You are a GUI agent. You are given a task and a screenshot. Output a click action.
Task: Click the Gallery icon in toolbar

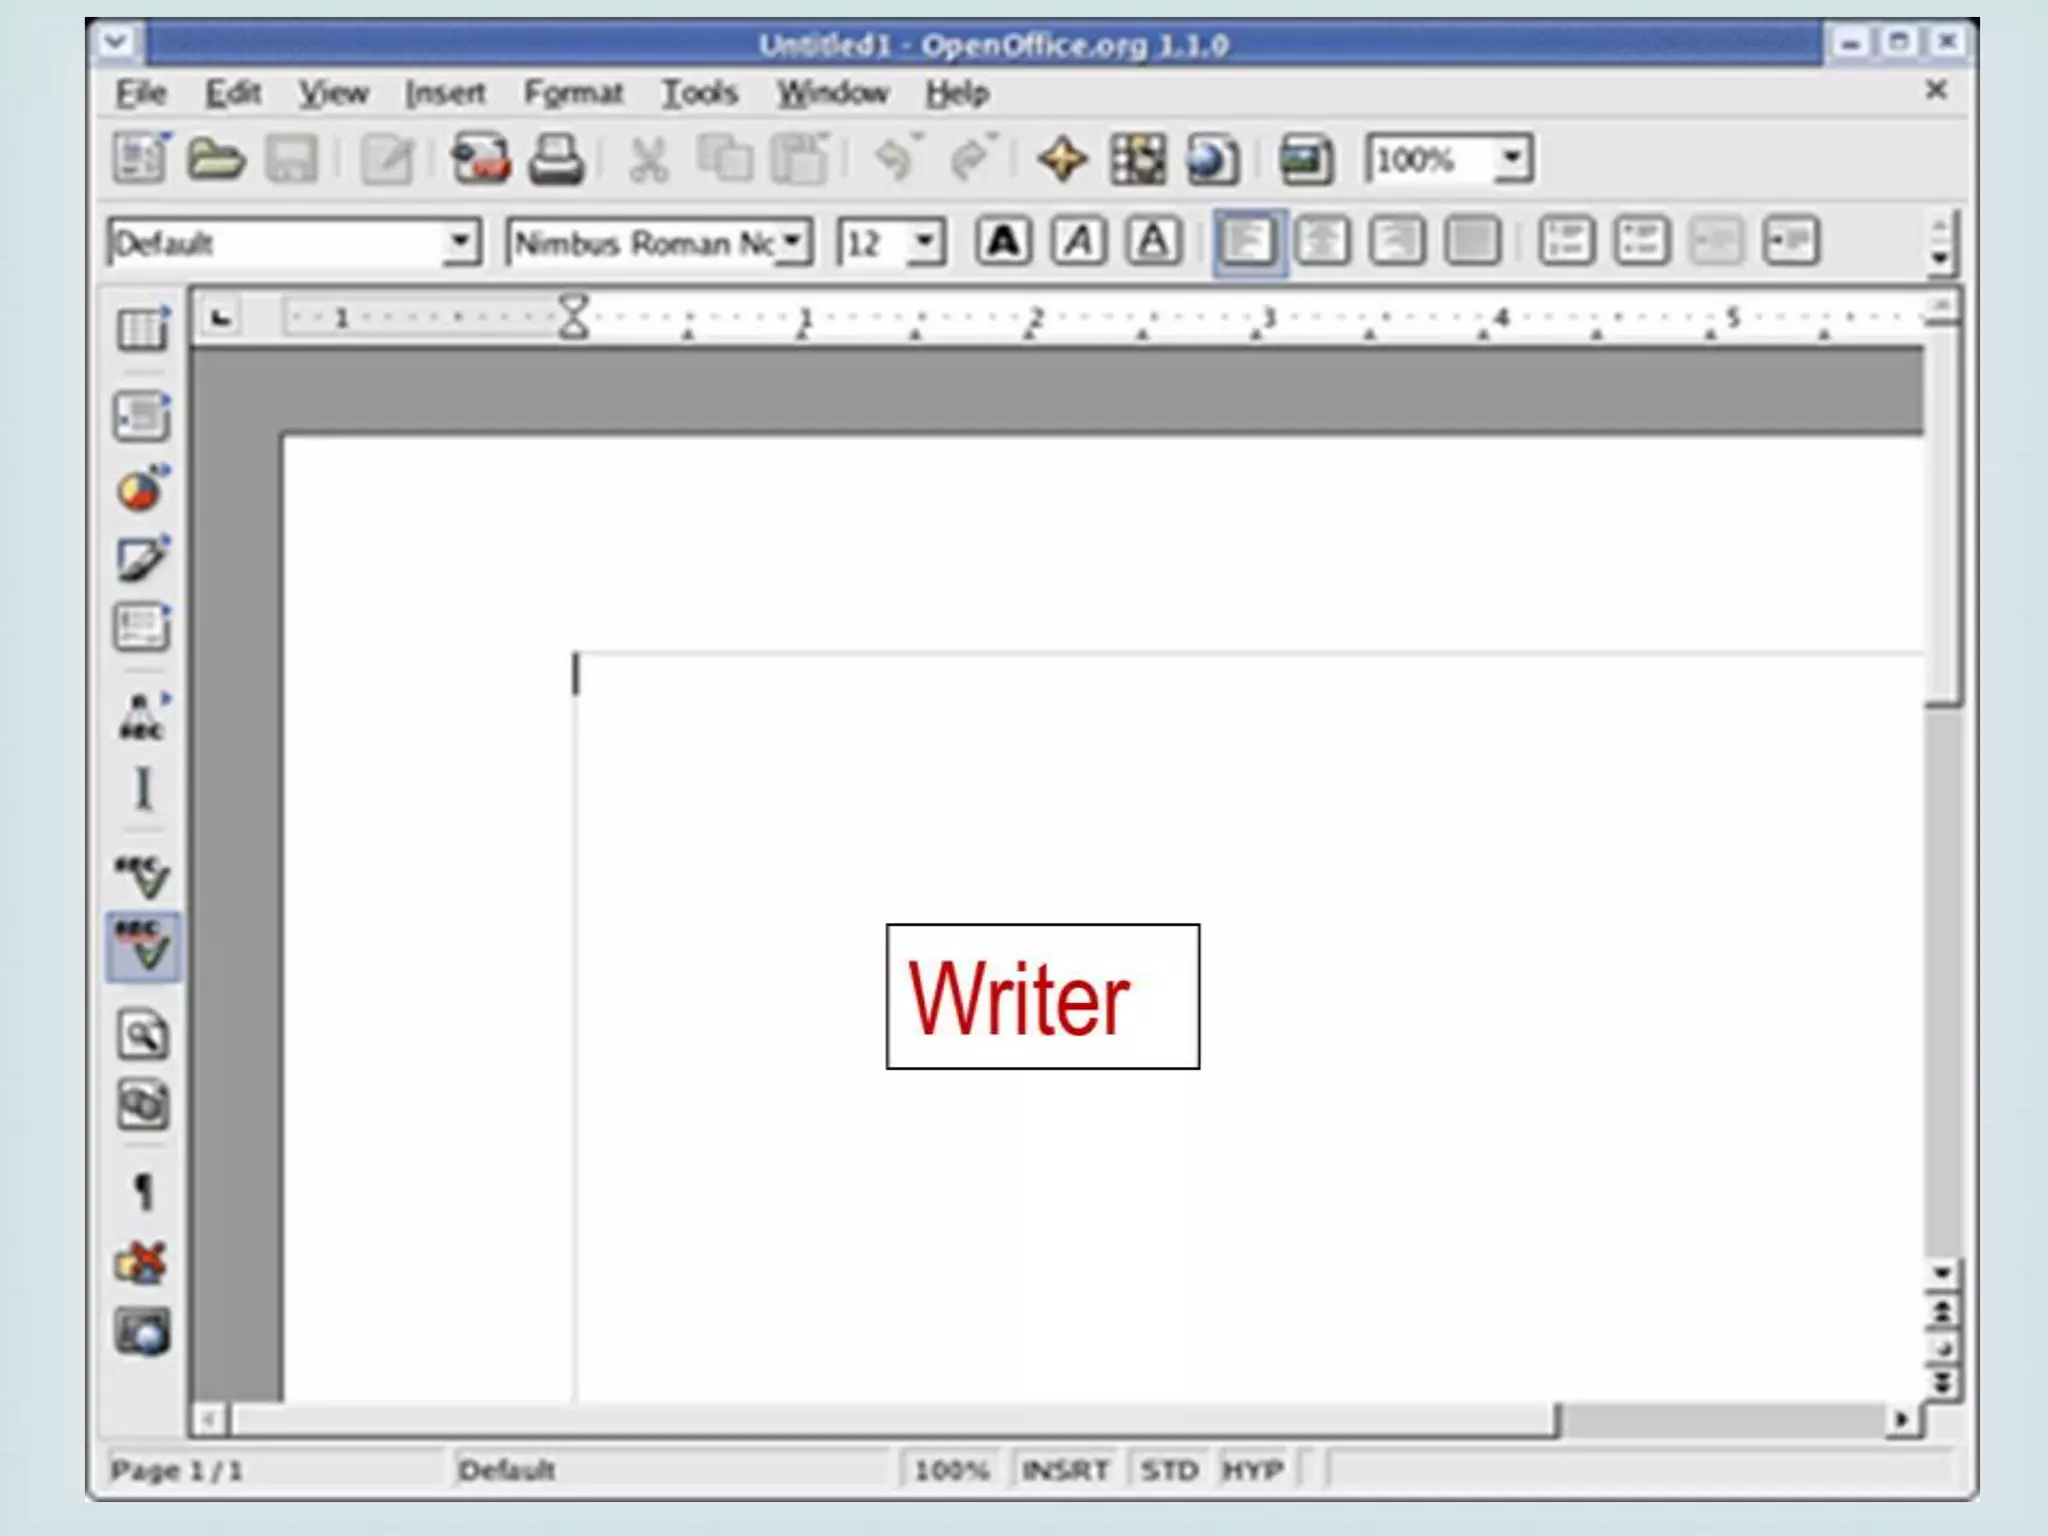tap(1306, 160)
